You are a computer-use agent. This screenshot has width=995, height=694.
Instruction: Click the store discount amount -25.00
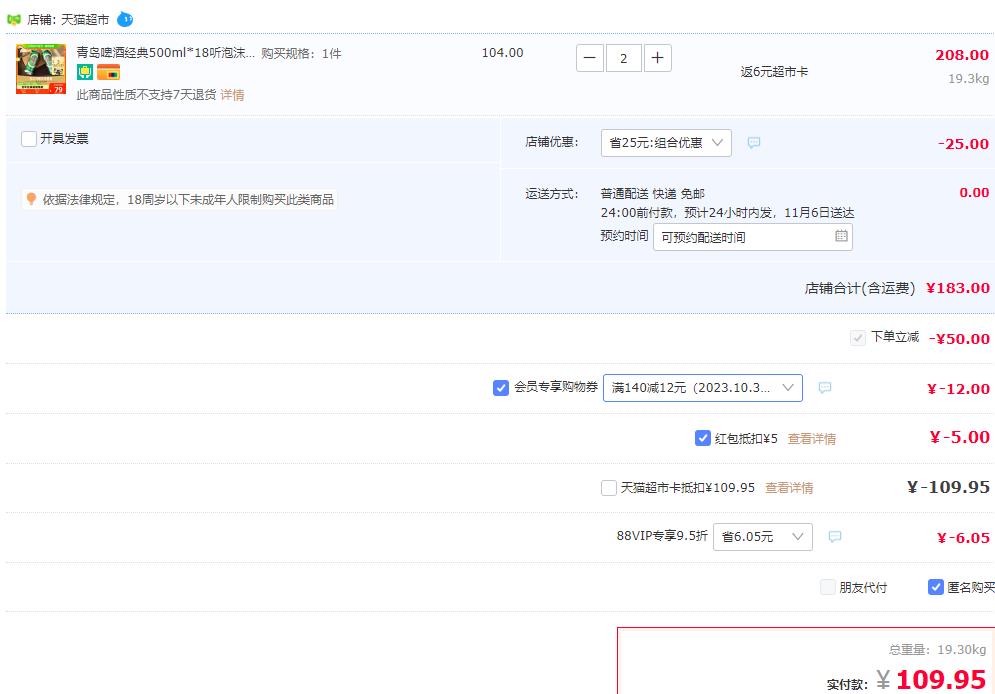(x=963, y=144)
